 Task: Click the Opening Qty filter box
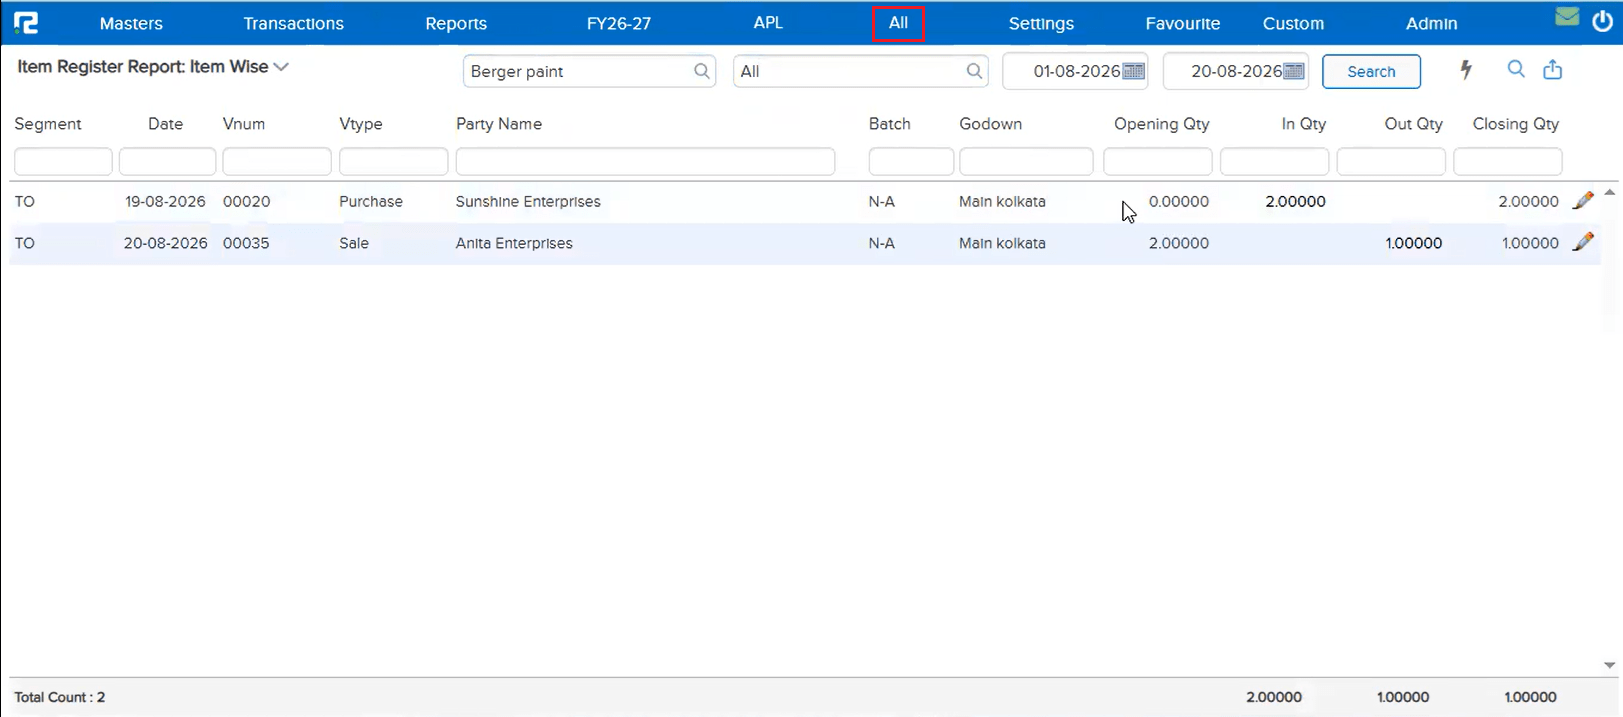1158,161
